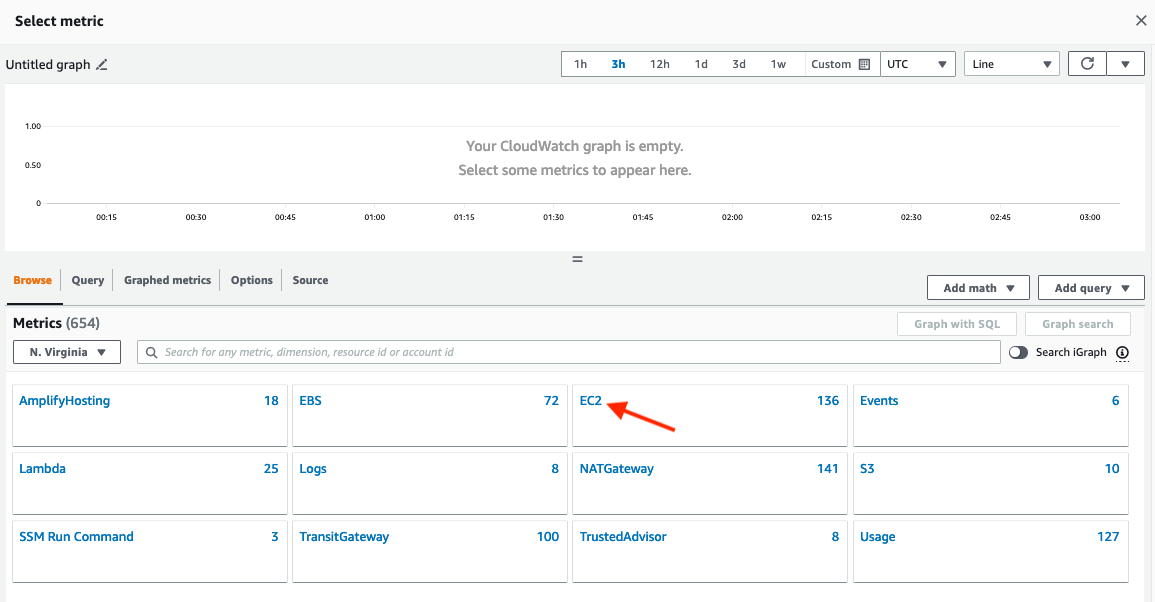Open the Add query dropdown
The image size is (1155, 602).
(1092, 288)
